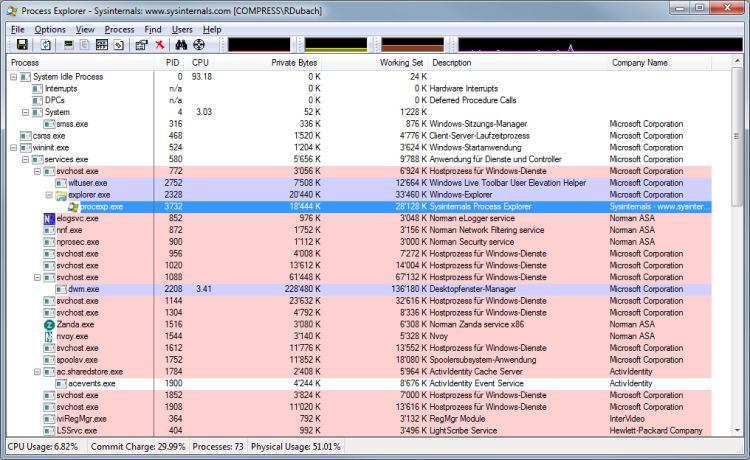
Task: Click the explorer.exe folder icon
Action: pos(61,195)
